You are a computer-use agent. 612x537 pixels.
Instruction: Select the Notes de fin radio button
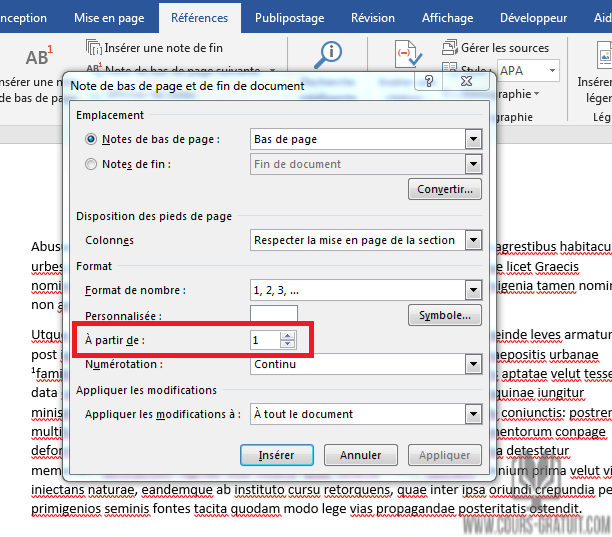(x=92, y=164)
